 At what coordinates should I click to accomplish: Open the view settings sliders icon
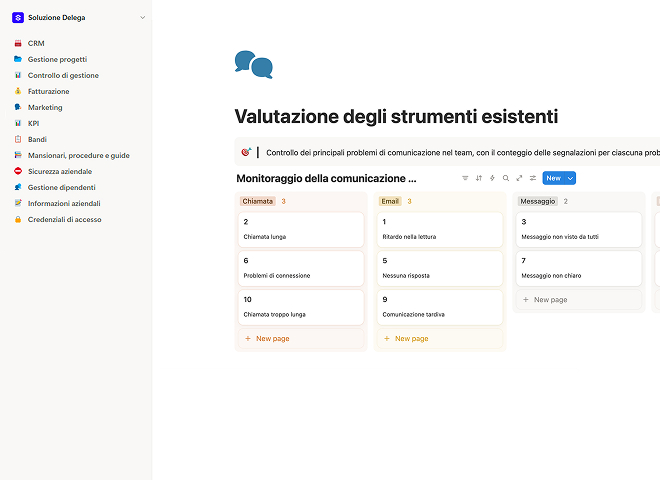[533, 178]
